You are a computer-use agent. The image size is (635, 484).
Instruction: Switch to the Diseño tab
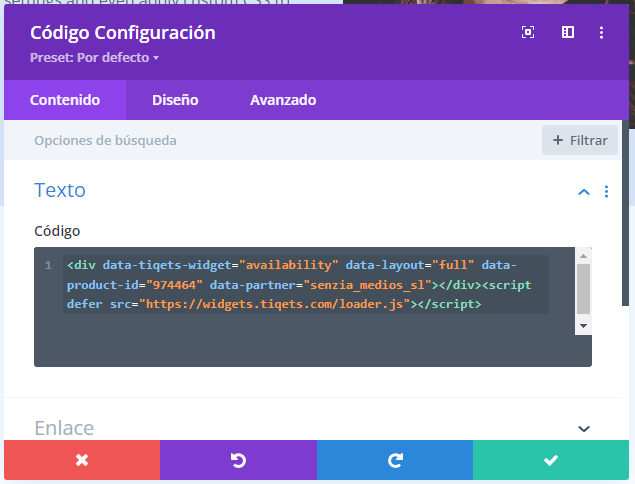coord(175,100)
